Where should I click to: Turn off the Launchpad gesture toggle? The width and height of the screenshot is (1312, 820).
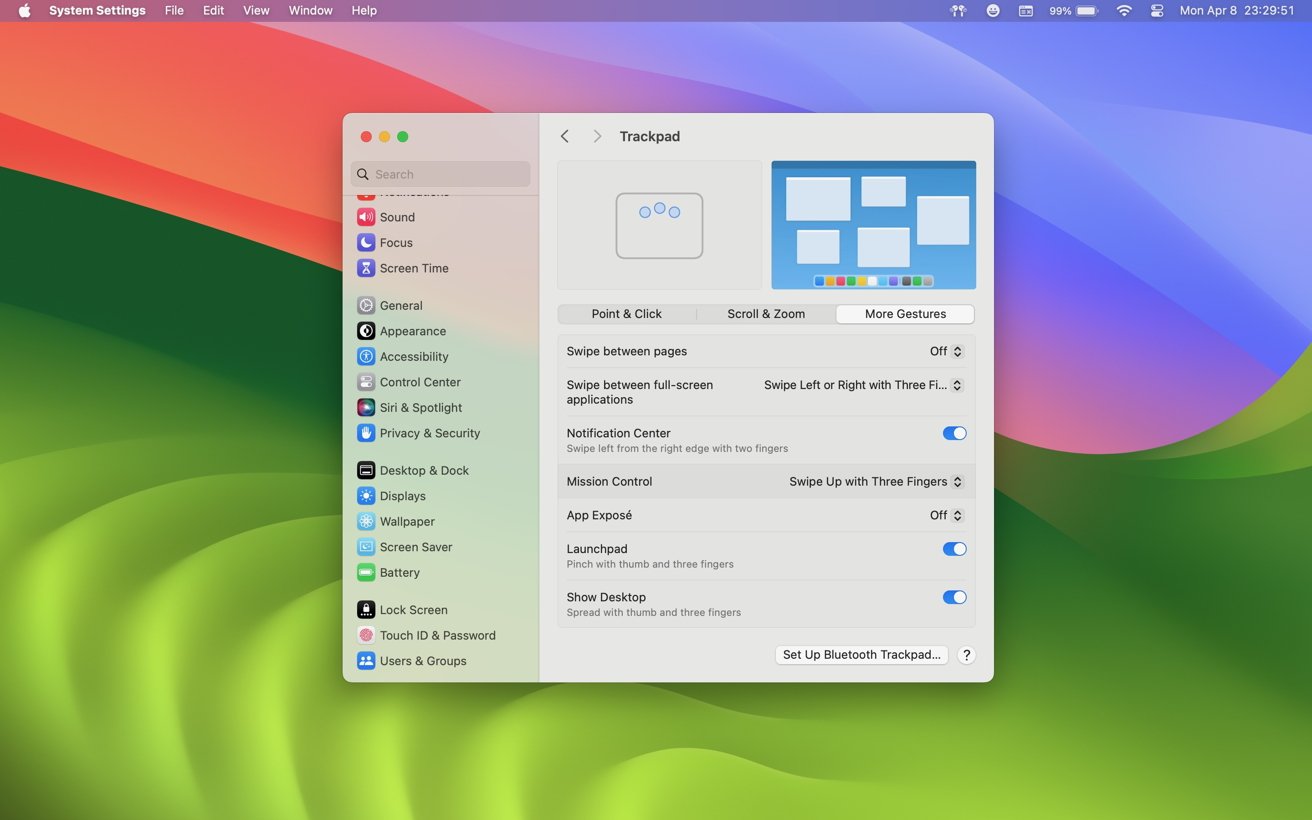pos(954,548)
